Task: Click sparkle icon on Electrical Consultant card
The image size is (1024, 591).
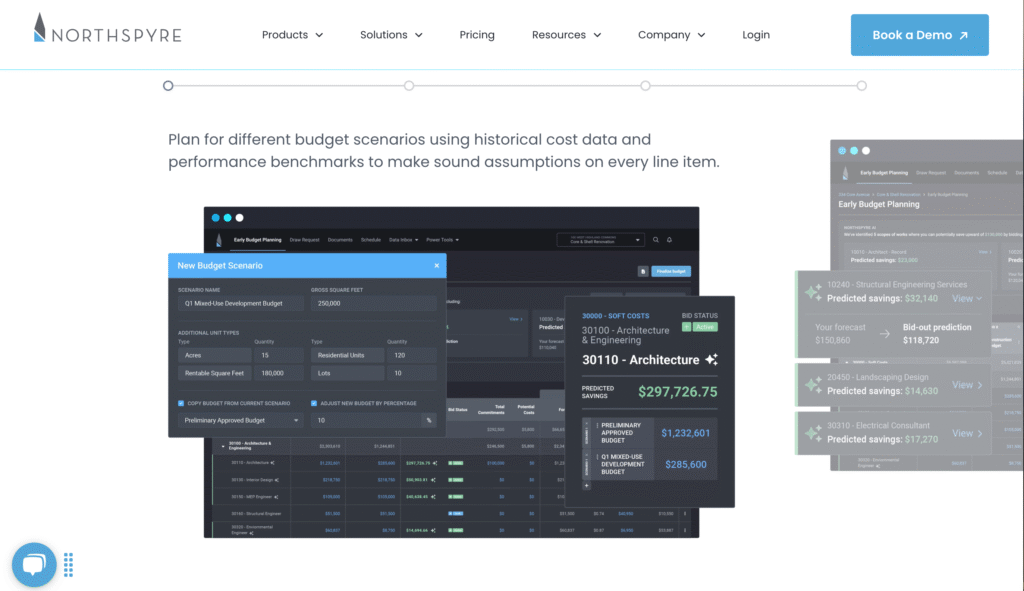Action: click(813, 433)
